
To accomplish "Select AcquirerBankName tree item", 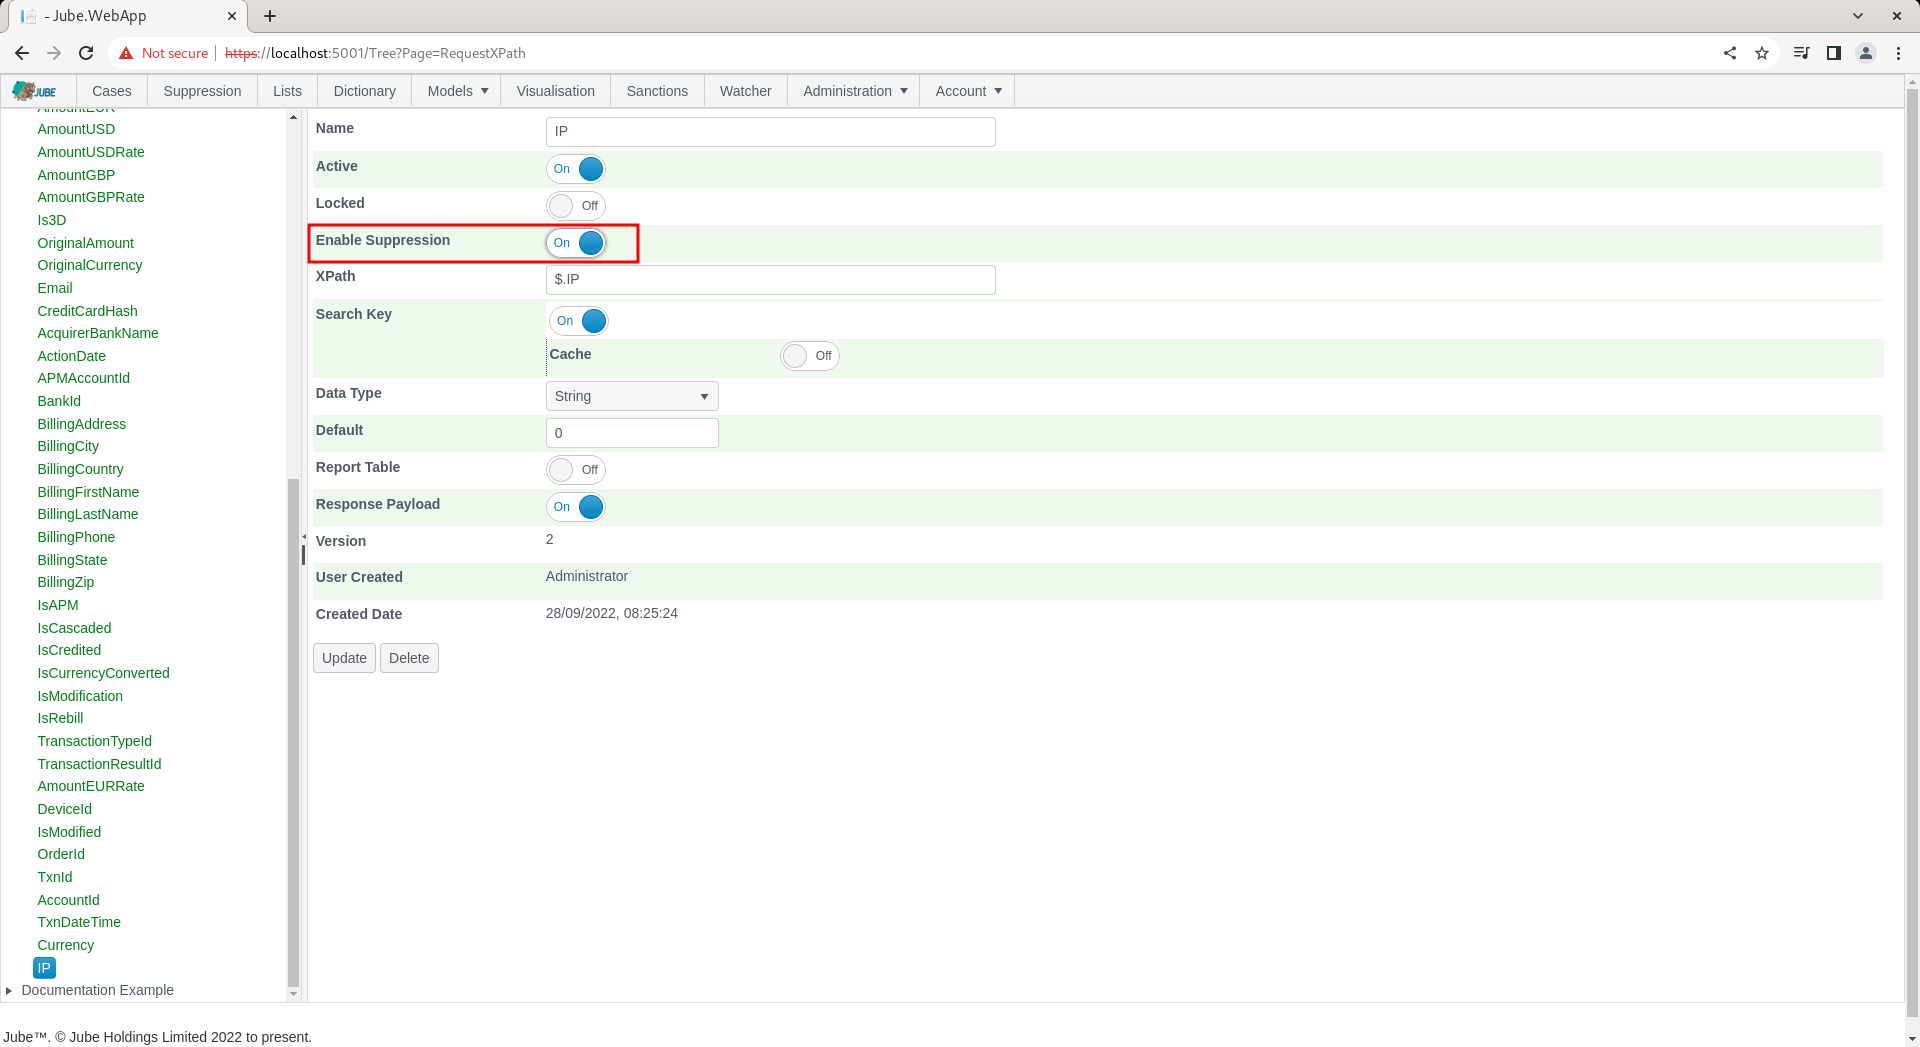I will 98,333.
